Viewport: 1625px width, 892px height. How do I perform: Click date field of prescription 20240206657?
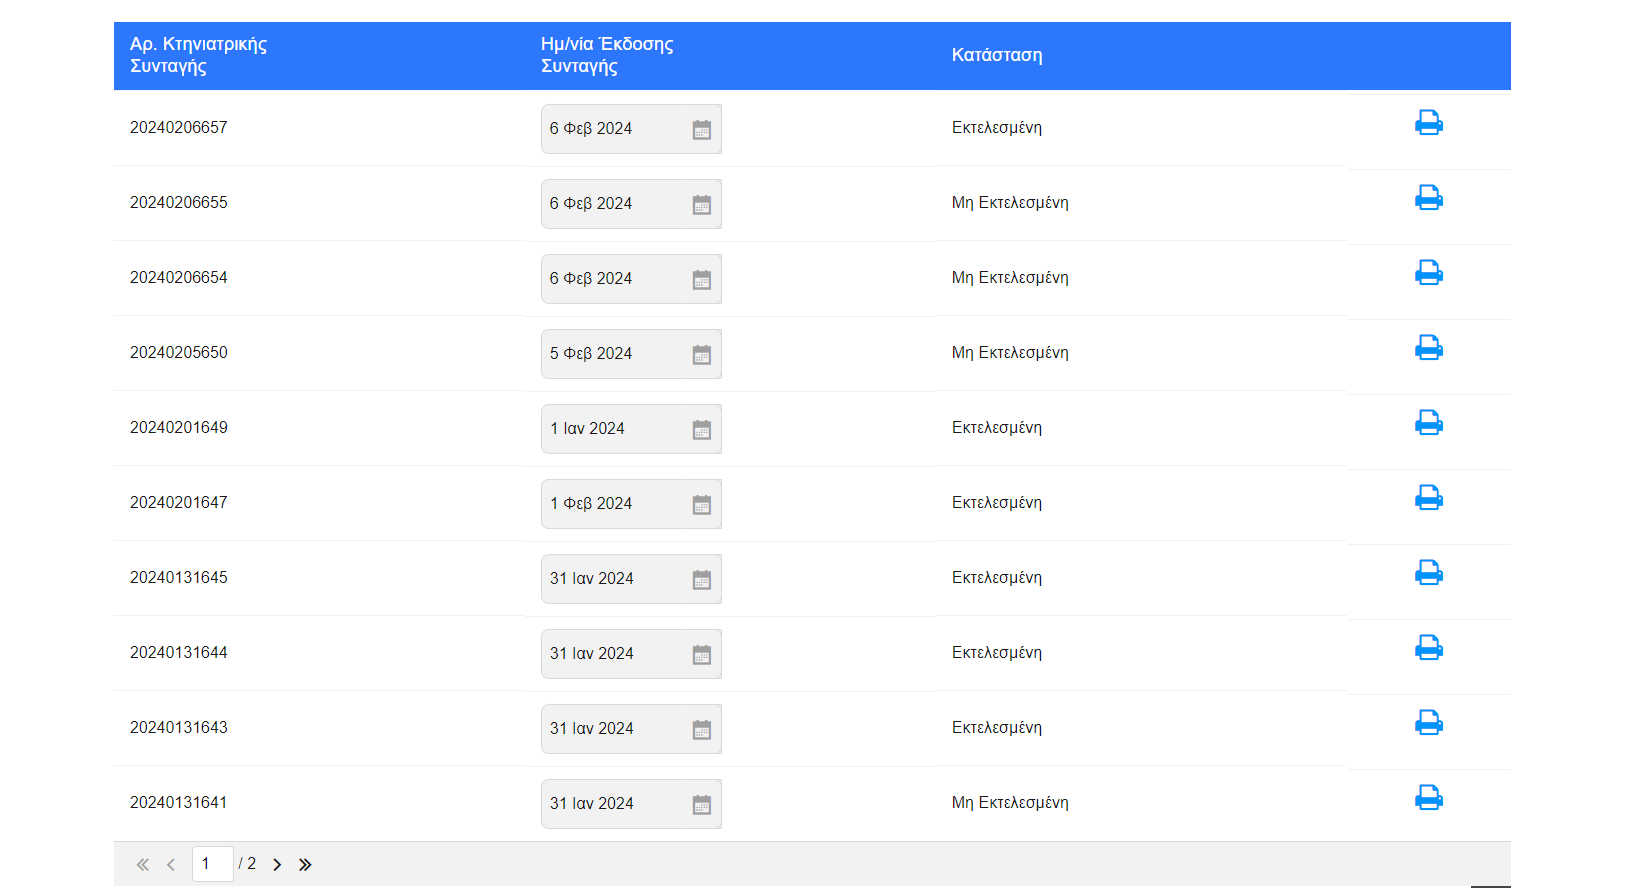631,129
